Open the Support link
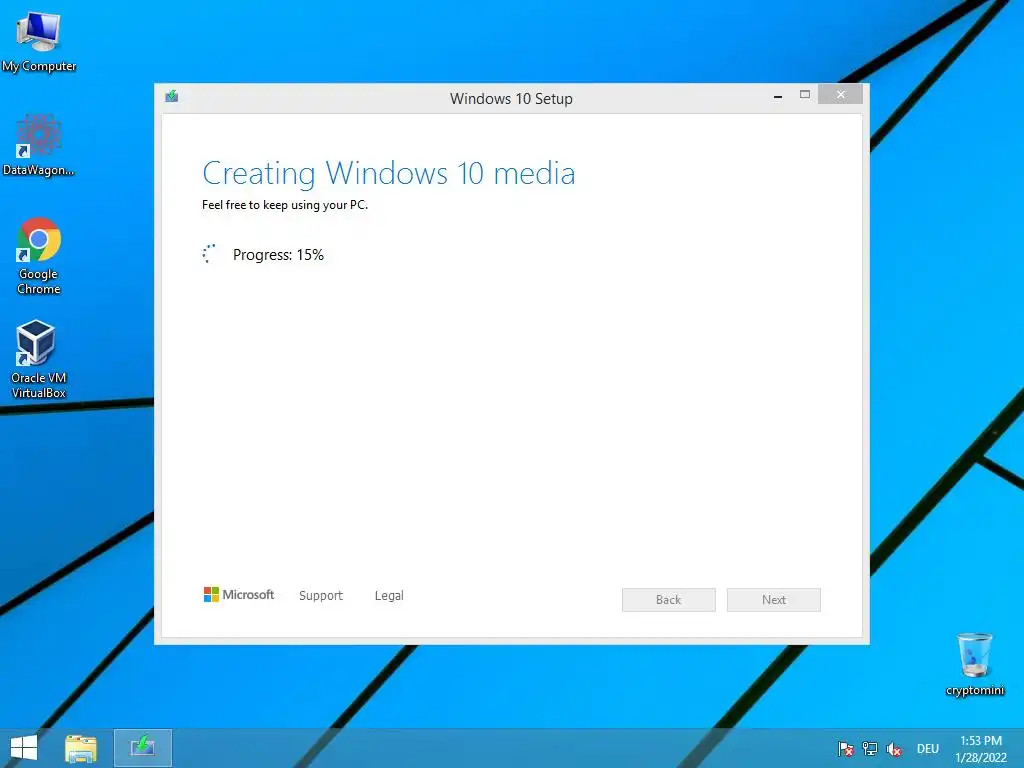The image size is (1024, 768). (x=321, y=596)
